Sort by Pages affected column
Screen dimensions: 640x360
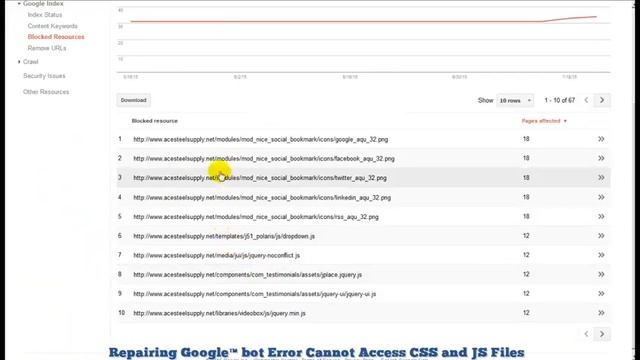pyautogui.click(x=544, y=121)
